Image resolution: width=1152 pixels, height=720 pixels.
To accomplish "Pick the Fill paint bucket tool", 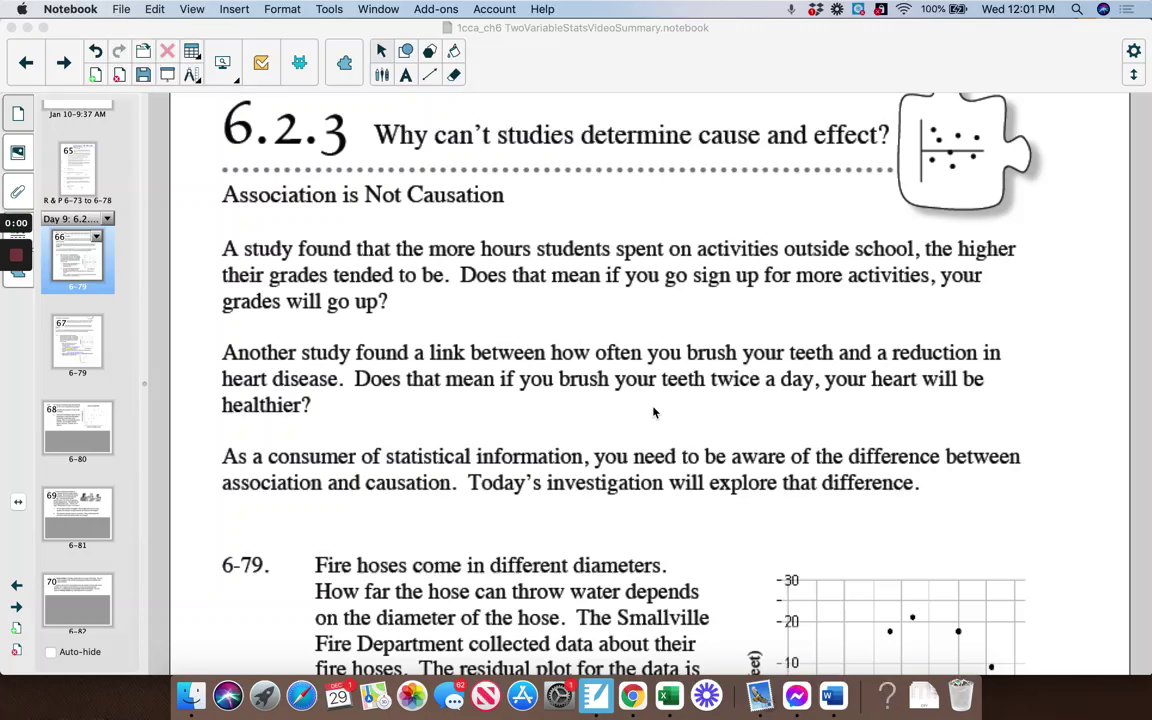I will pos(454,51).
